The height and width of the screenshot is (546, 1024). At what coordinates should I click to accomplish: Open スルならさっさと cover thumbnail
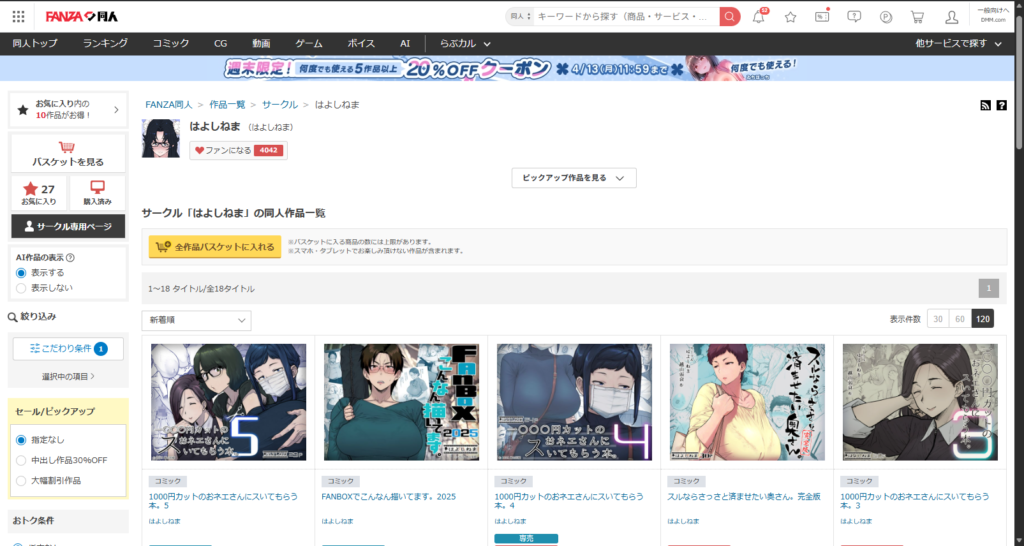[747, 402]
